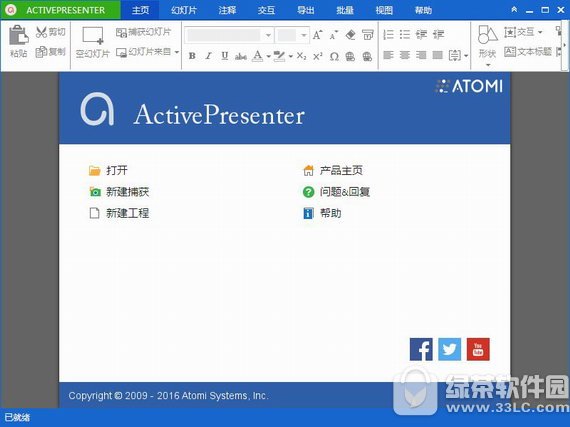Open the font size combo box
This screenshot has width=570, height=427.
292,35
